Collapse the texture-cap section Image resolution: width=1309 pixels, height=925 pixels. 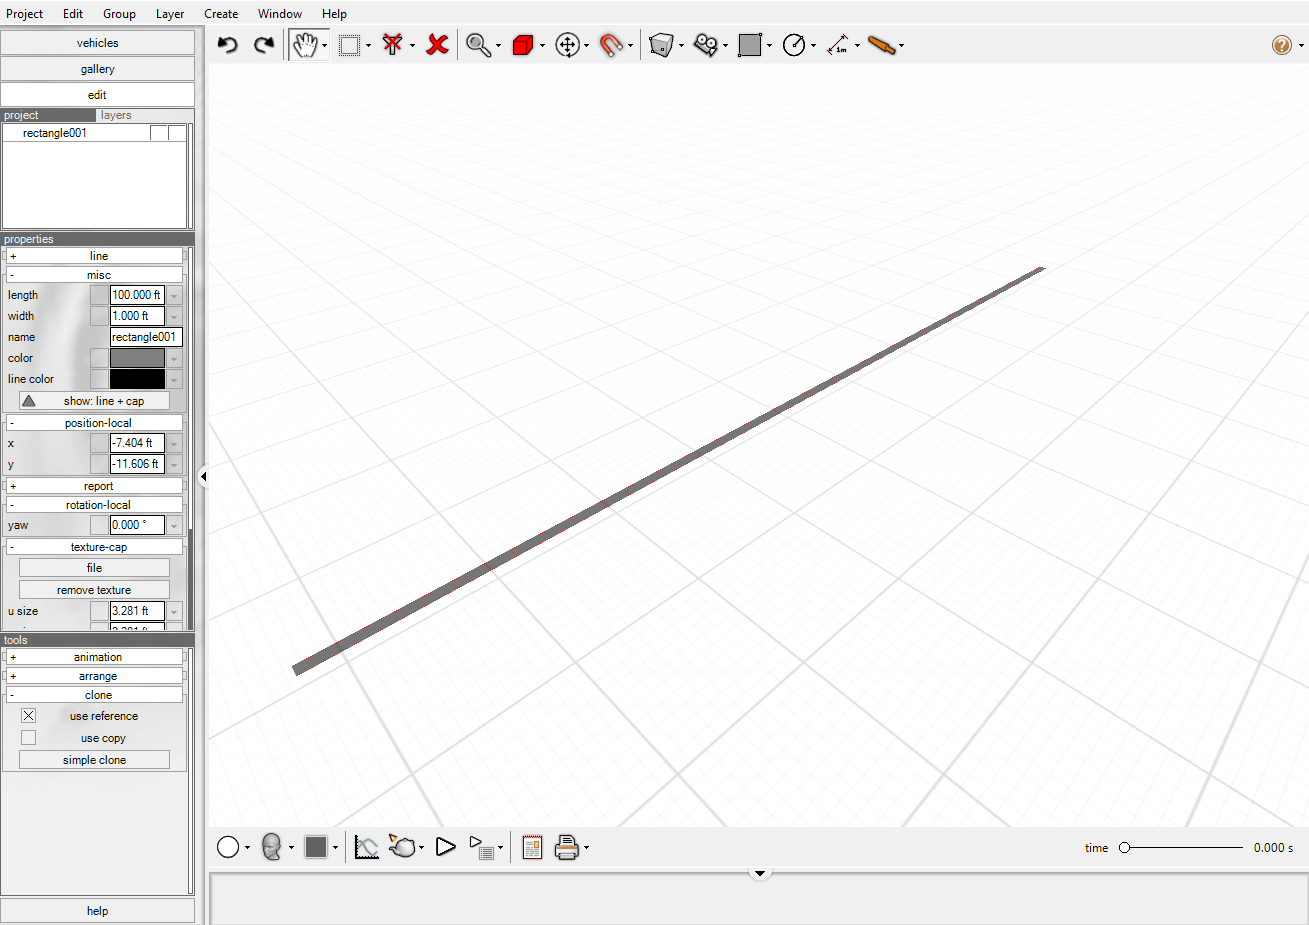pyautogui.click(x=95, y=547)
